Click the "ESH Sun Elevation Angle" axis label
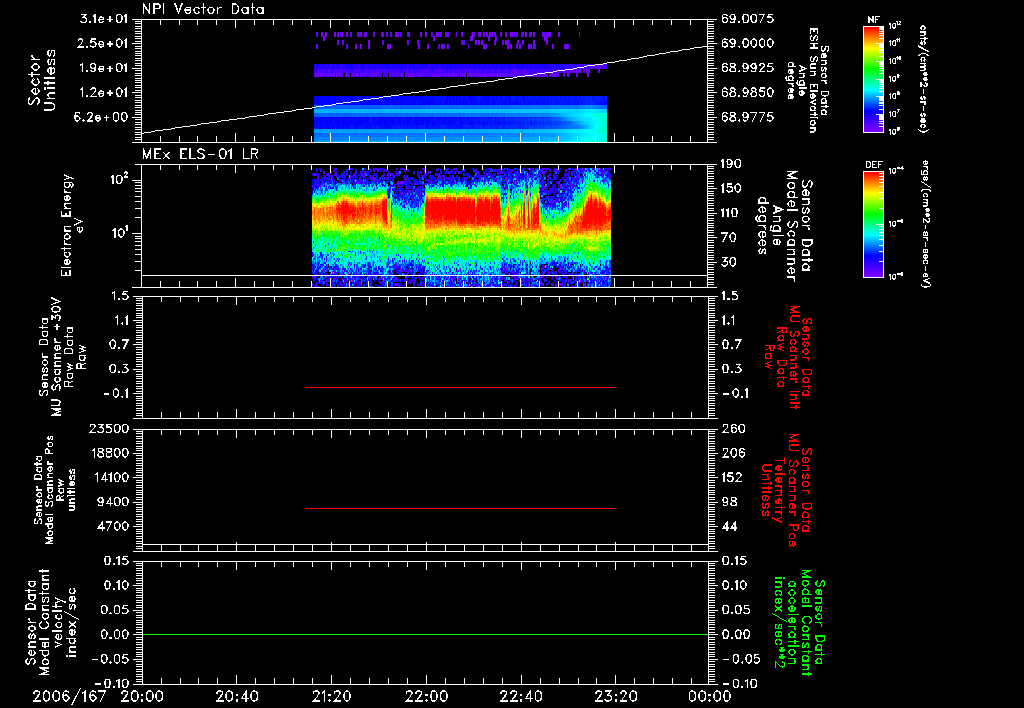Viewport: 1024px width, 708px height. point(807,80)
